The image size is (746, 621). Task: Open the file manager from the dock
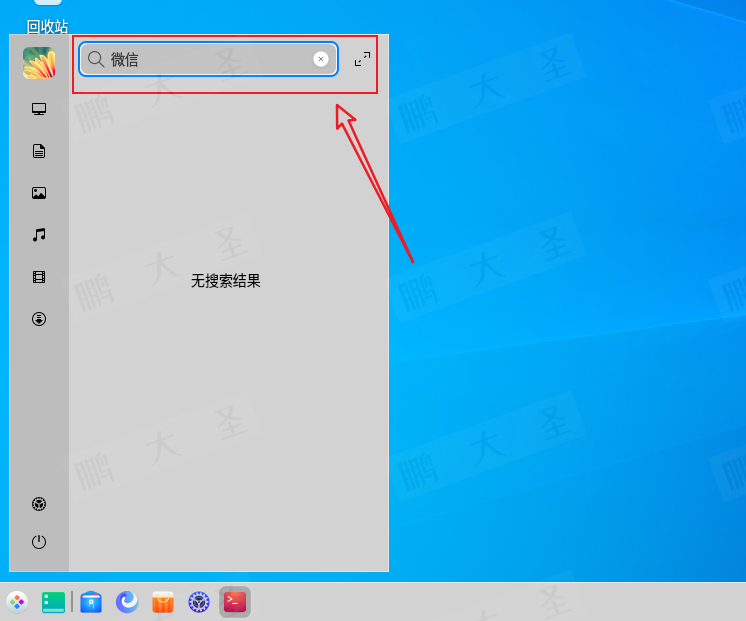coord(91,602)
